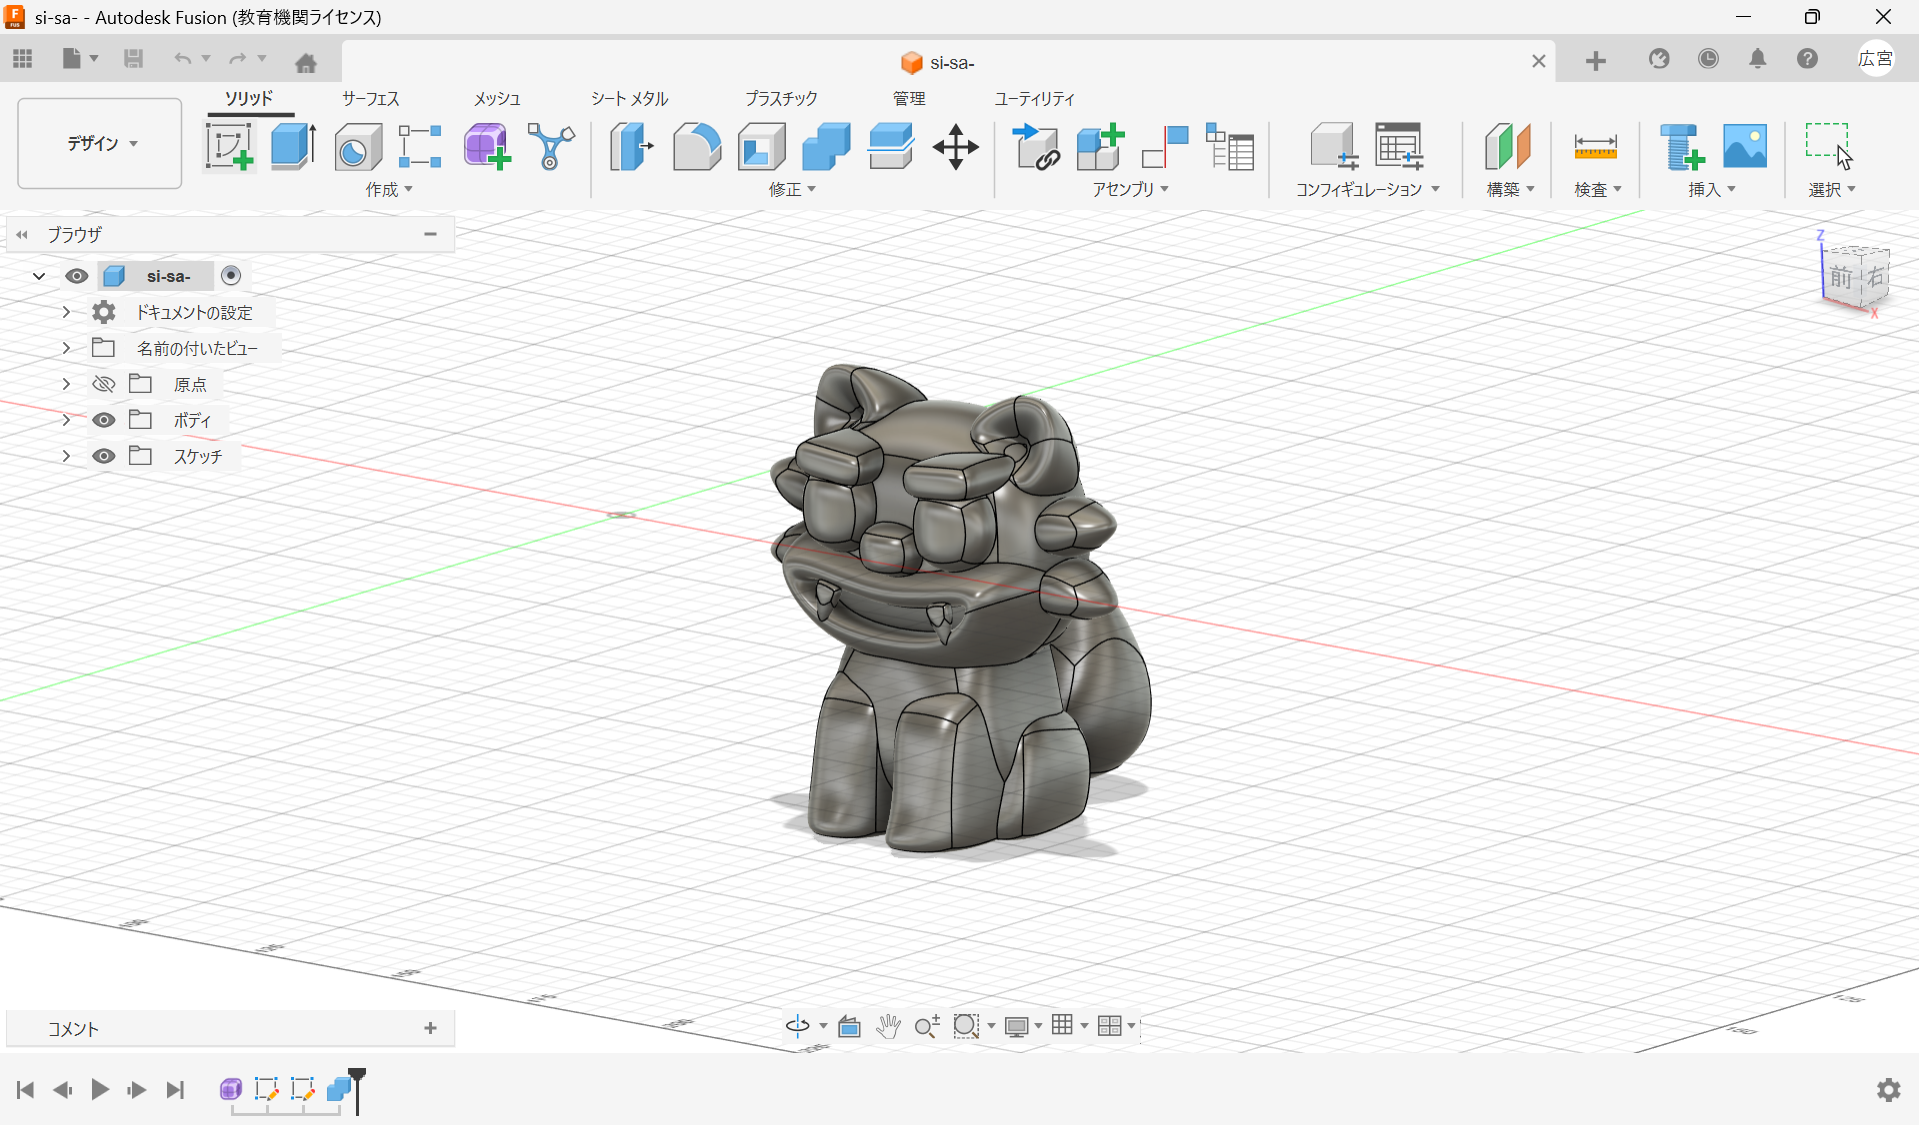
Task: Activate the Move/Copy arrows tool
Action: coord(955,147)
